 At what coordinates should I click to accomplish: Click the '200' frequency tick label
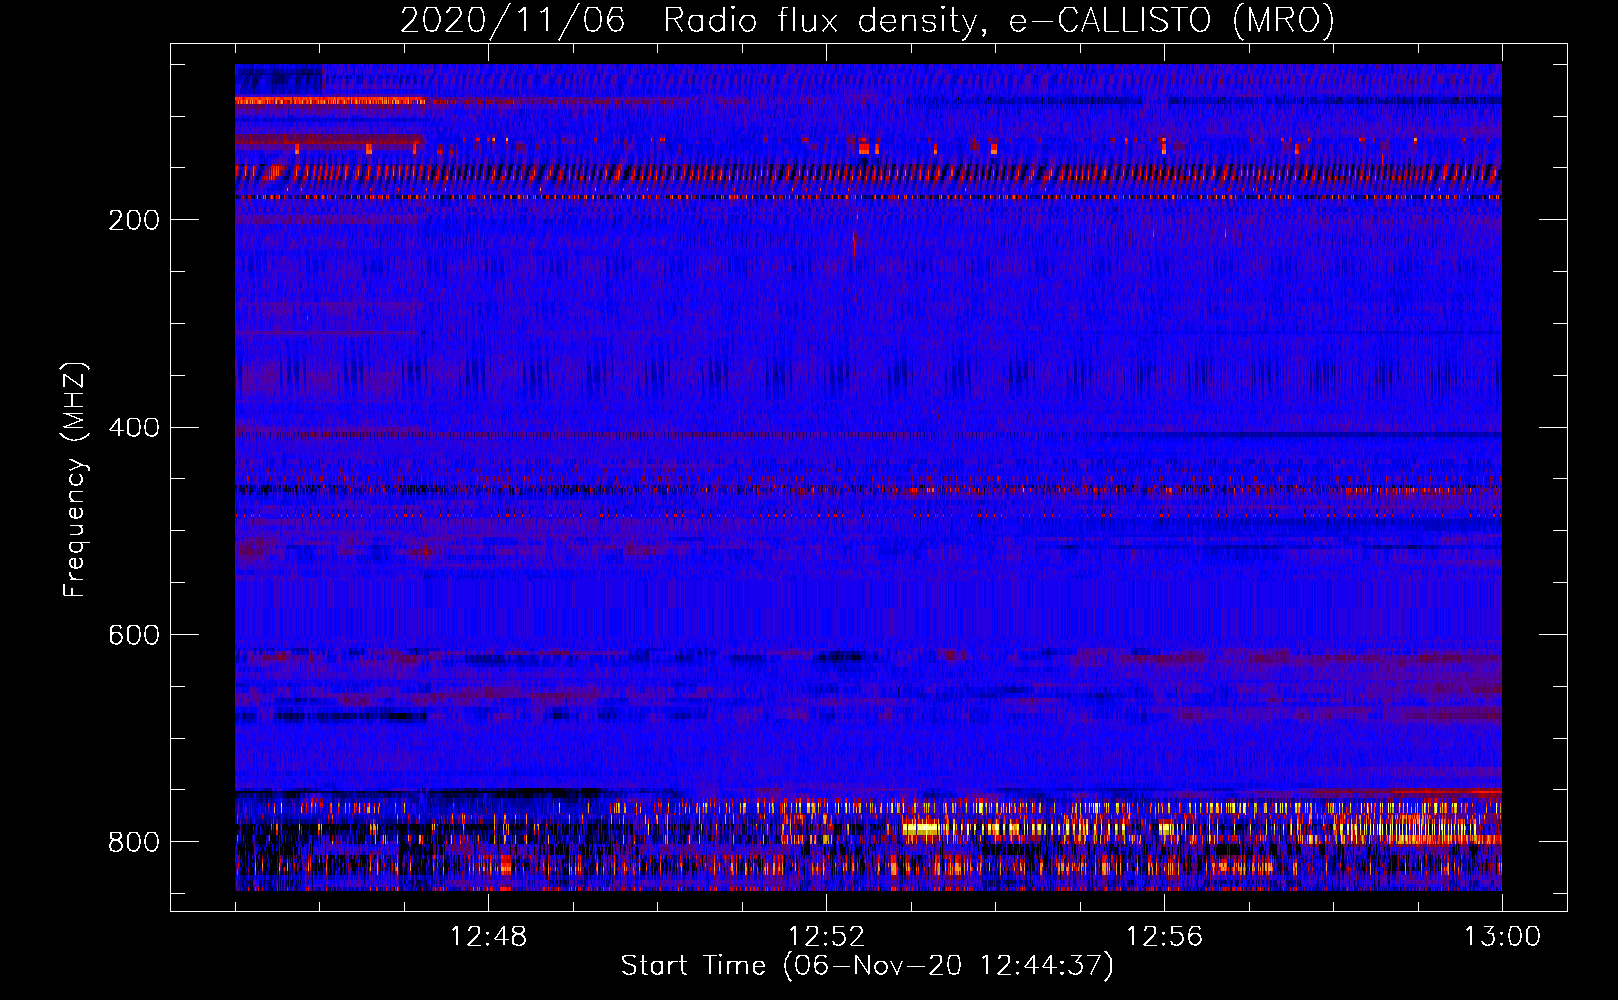[x=134, y=220]
